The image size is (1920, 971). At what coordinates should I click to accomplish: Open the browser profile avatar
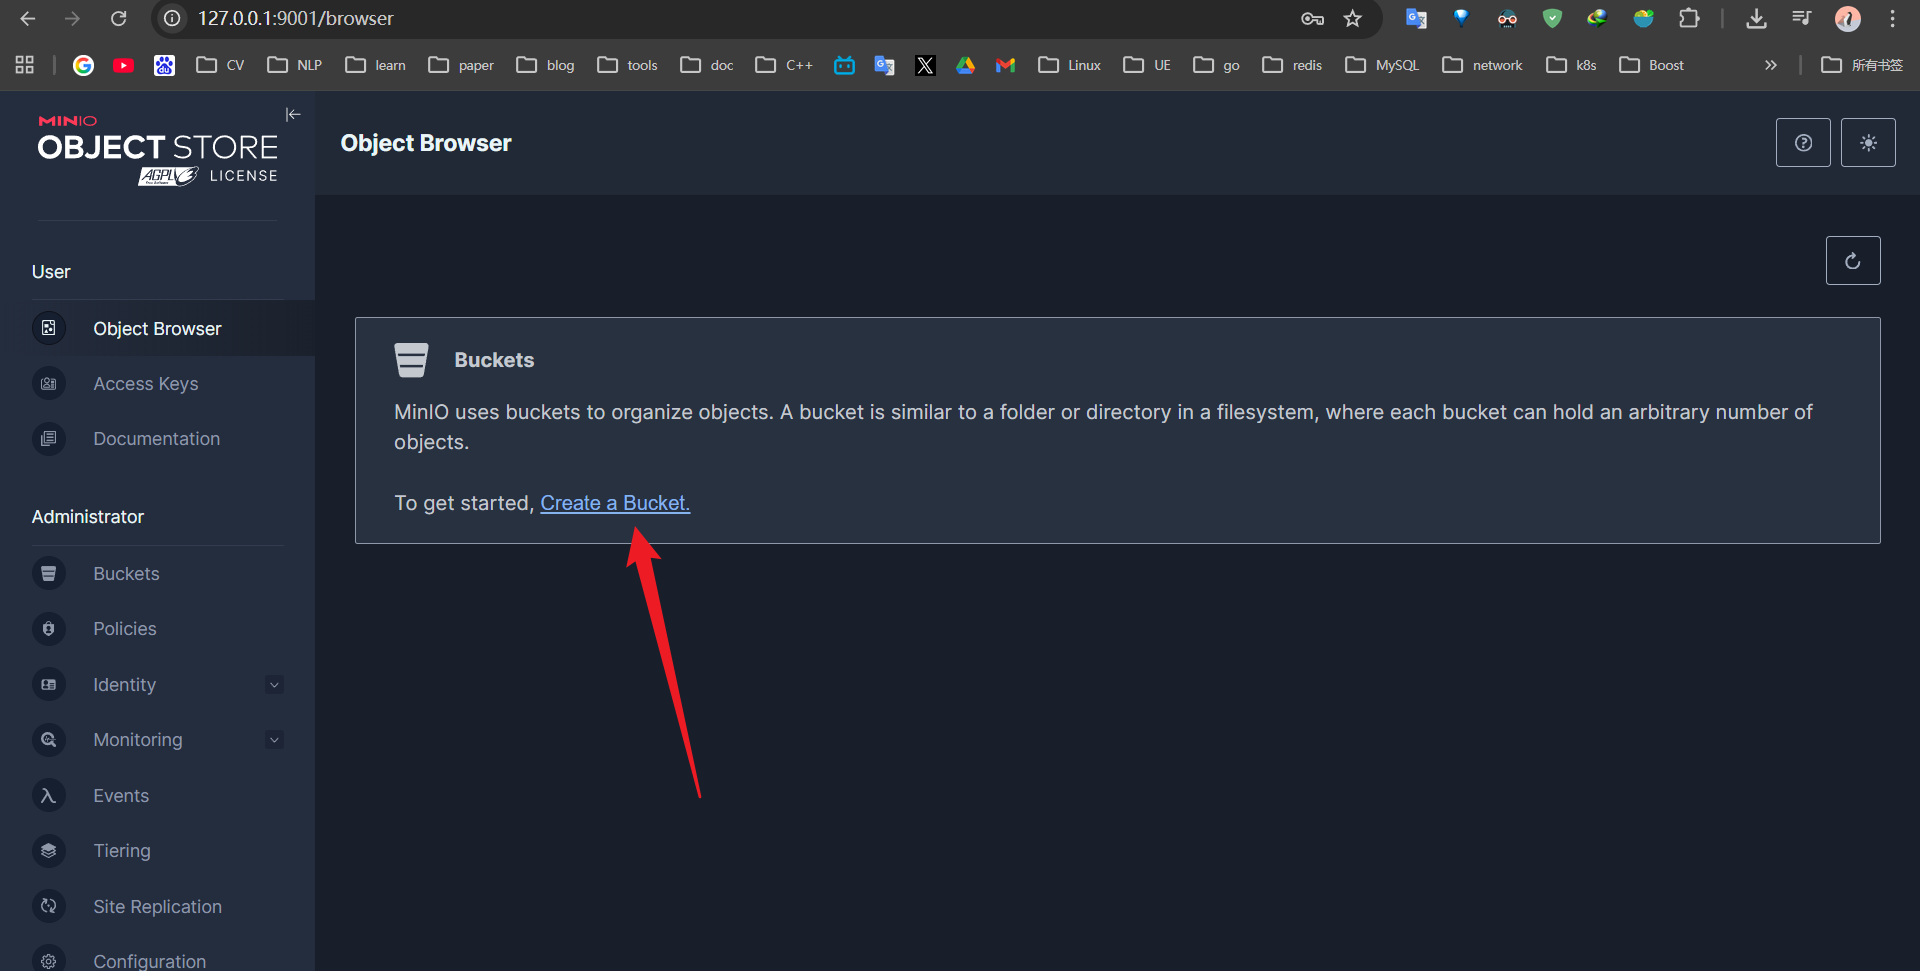click(1847, 18)
